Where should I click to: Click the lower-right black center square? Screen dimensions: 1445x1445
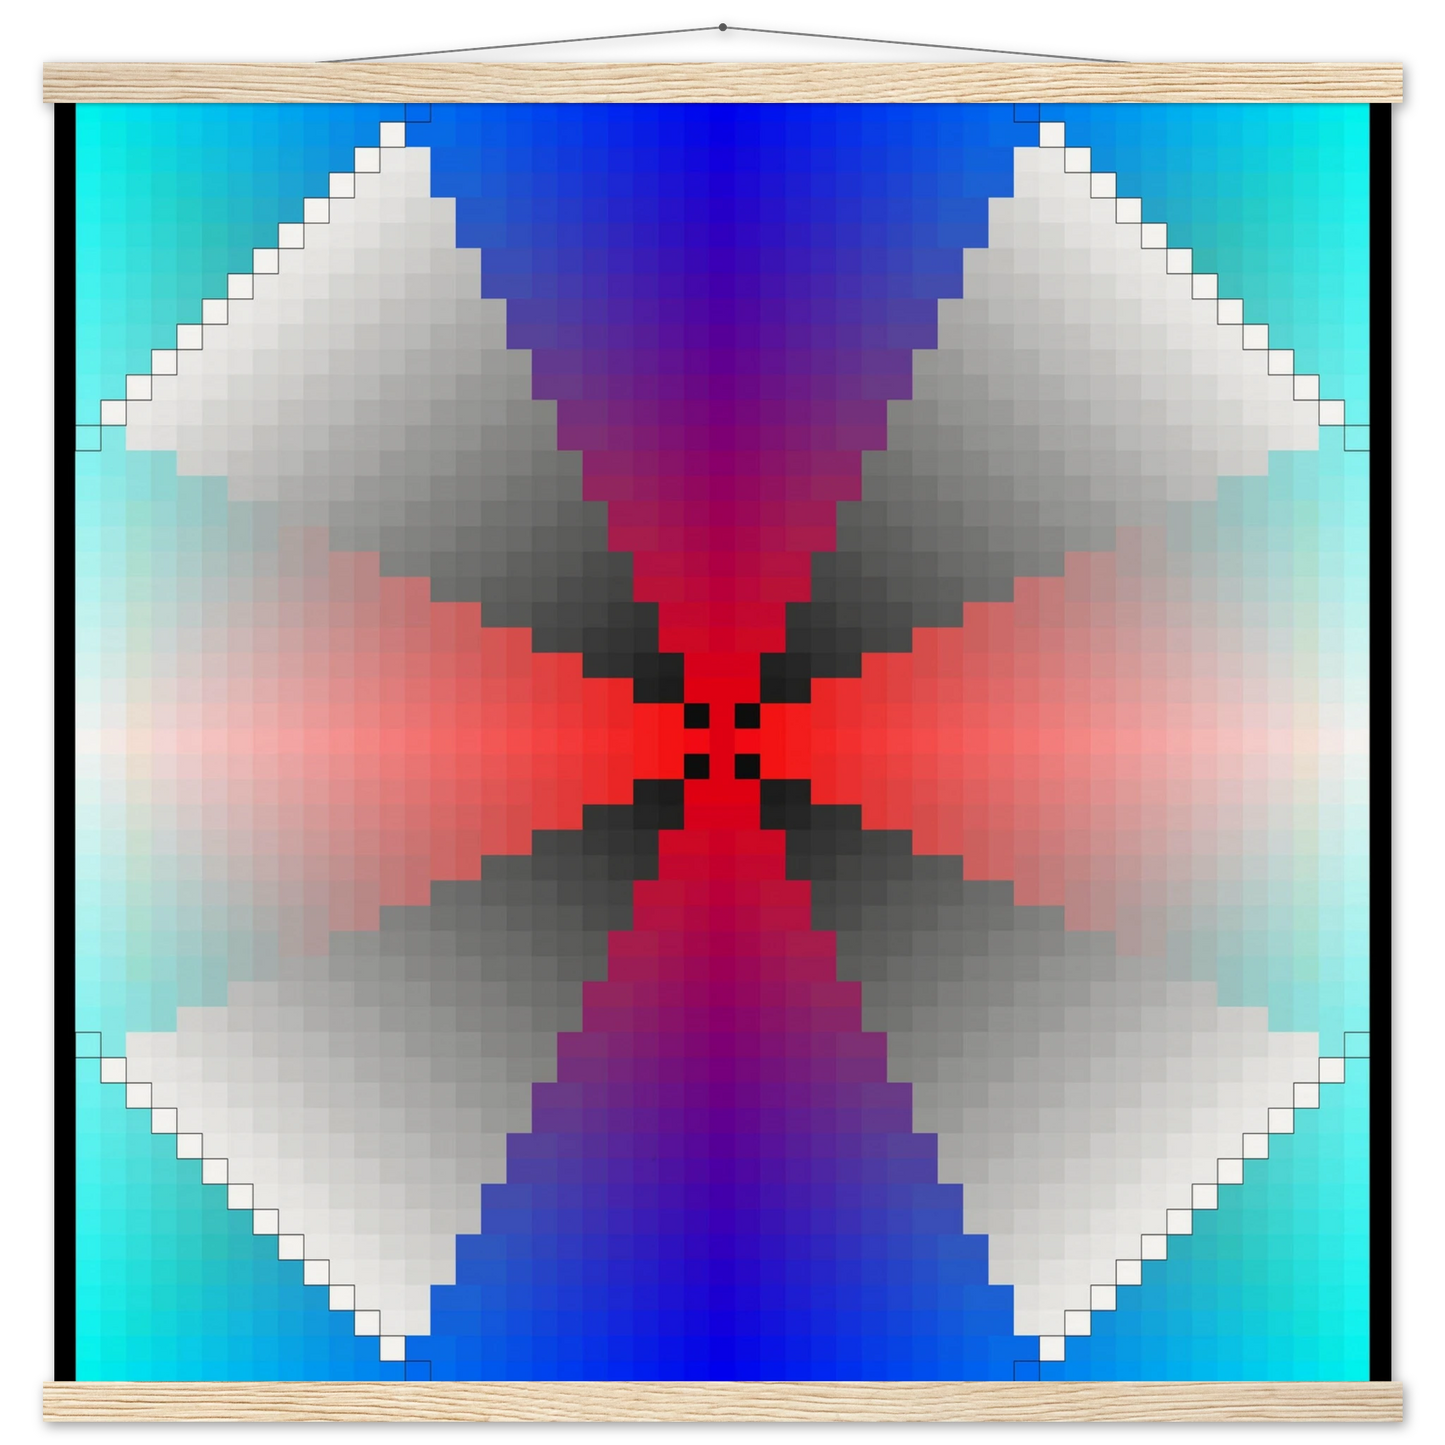[x=747, y=766]
